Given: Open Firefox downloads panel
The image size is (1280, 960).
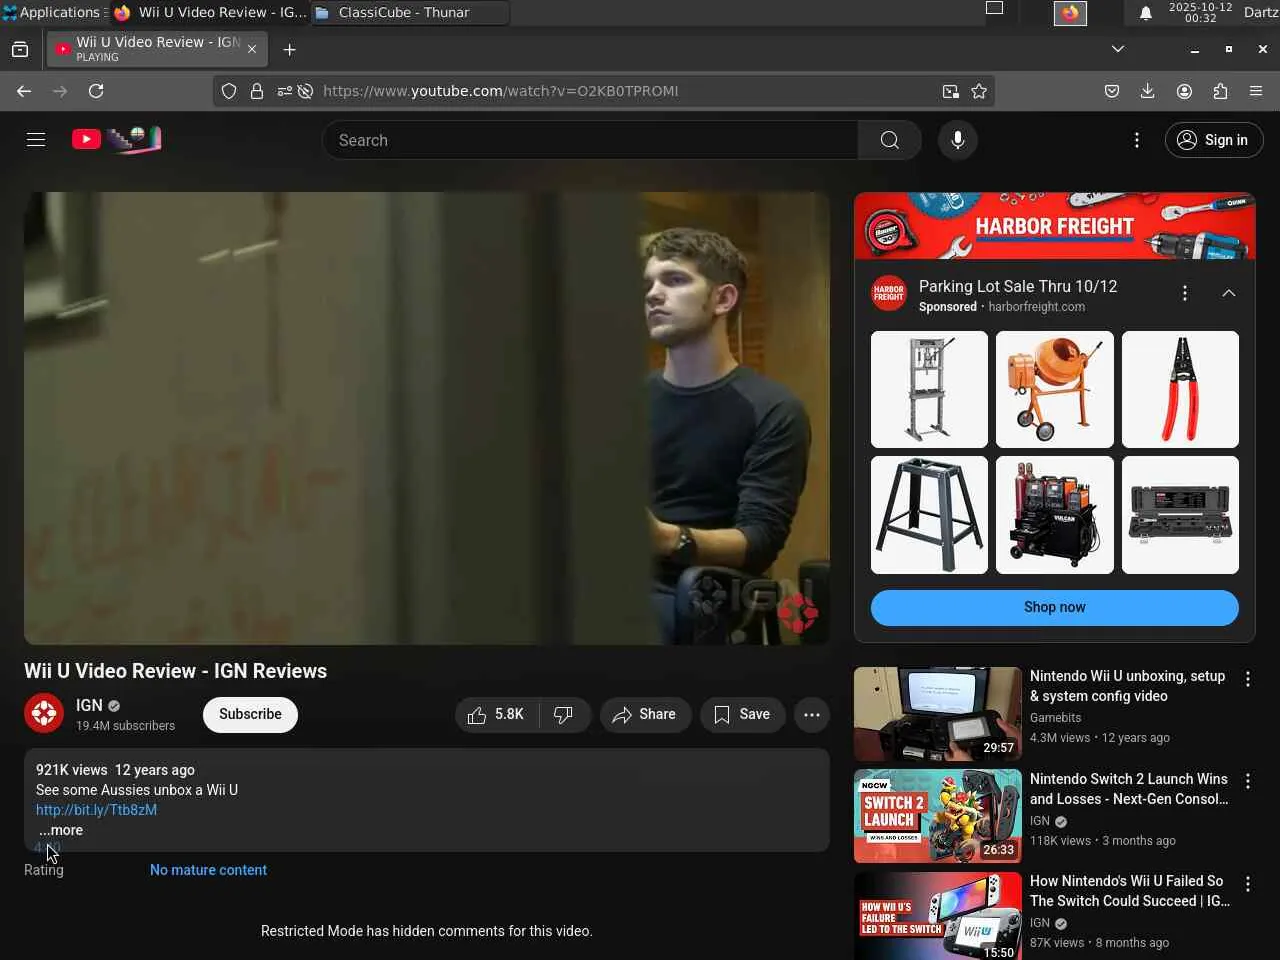Looking at the screenshot, I should click(x=1147, y=91).
